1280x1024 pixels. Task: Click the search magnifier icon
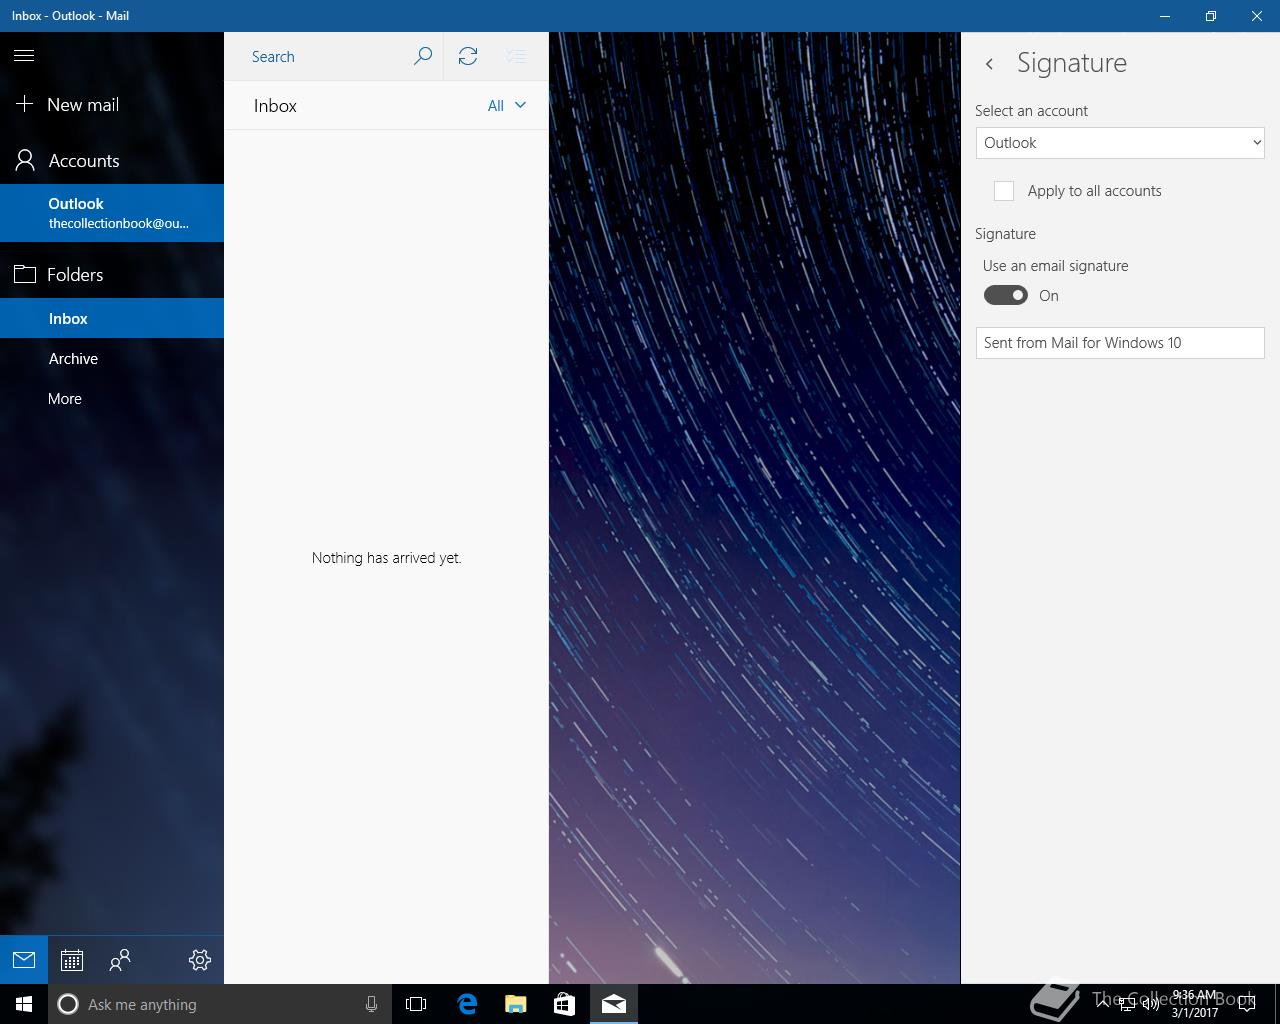pos(423,56)
